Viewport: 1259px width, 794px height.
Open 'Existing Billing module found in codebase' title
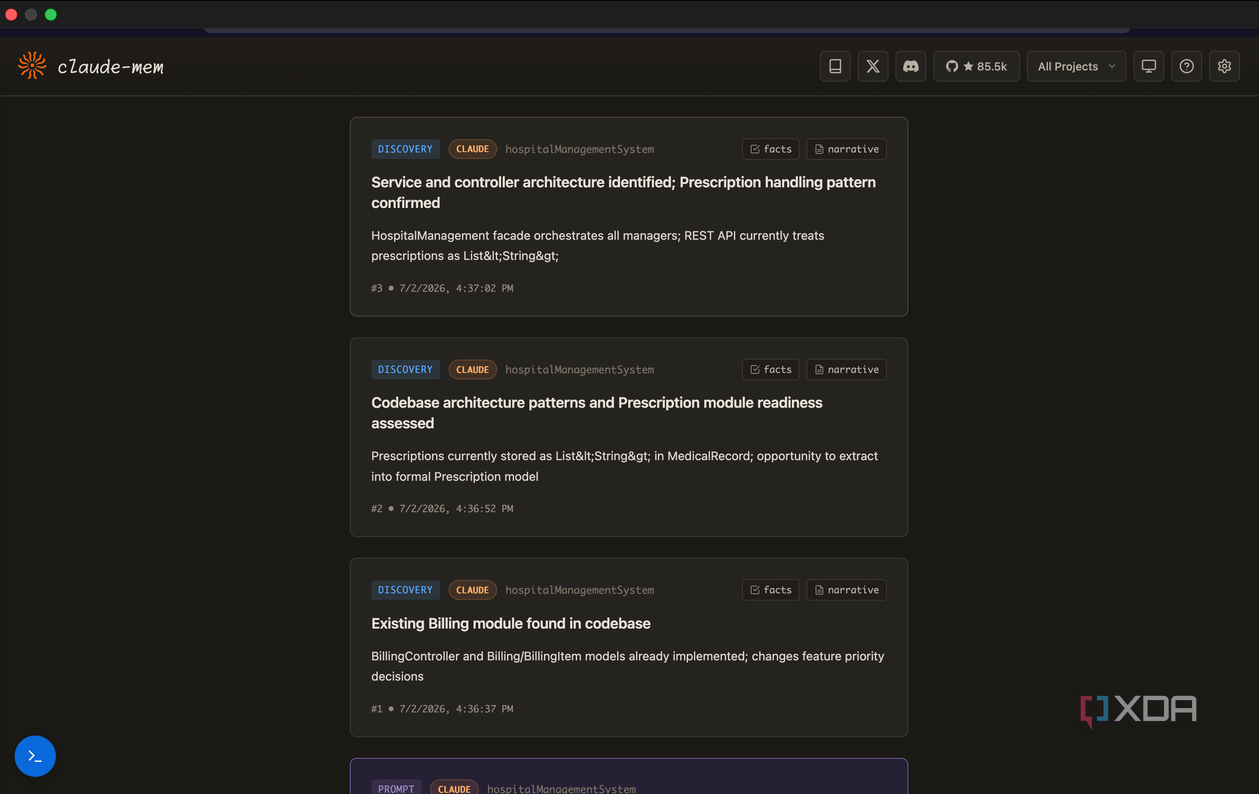pos(511,623)
